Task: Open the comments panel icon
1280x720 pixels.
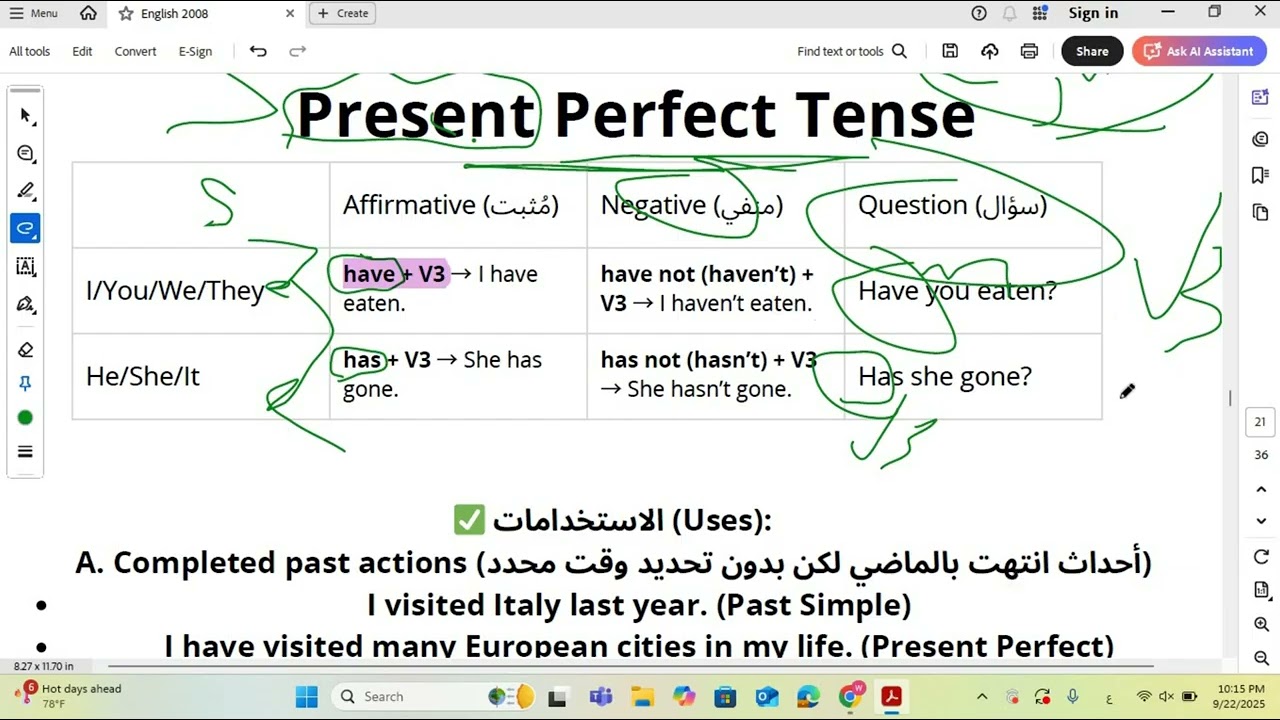Action: click(x=1260, y=139)
